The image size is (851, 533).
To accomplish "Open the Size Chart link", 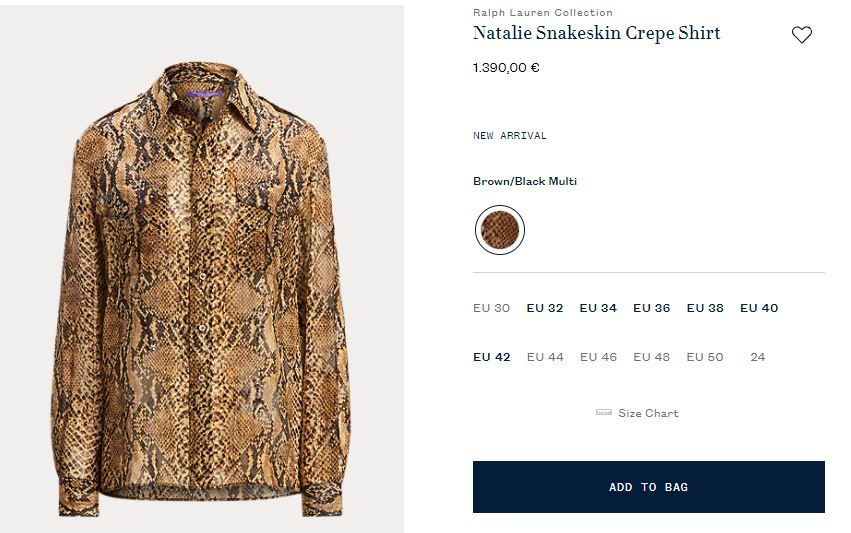I will [x=648, y=413].
